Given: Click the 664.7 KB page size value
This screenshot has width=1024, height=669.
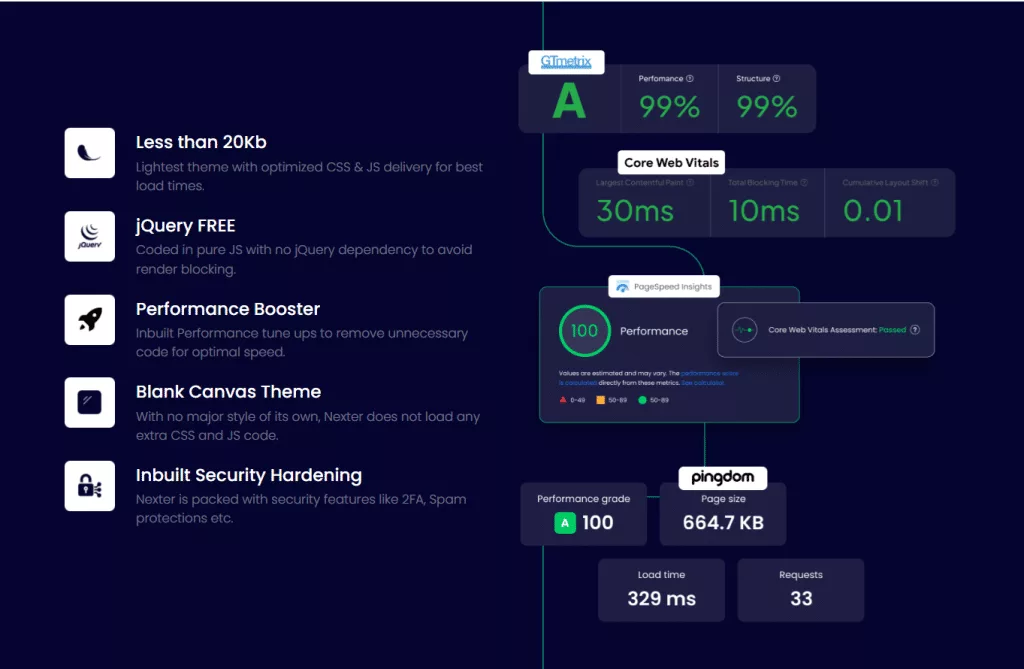Looking at the screenshot, I should coord(723,523).
